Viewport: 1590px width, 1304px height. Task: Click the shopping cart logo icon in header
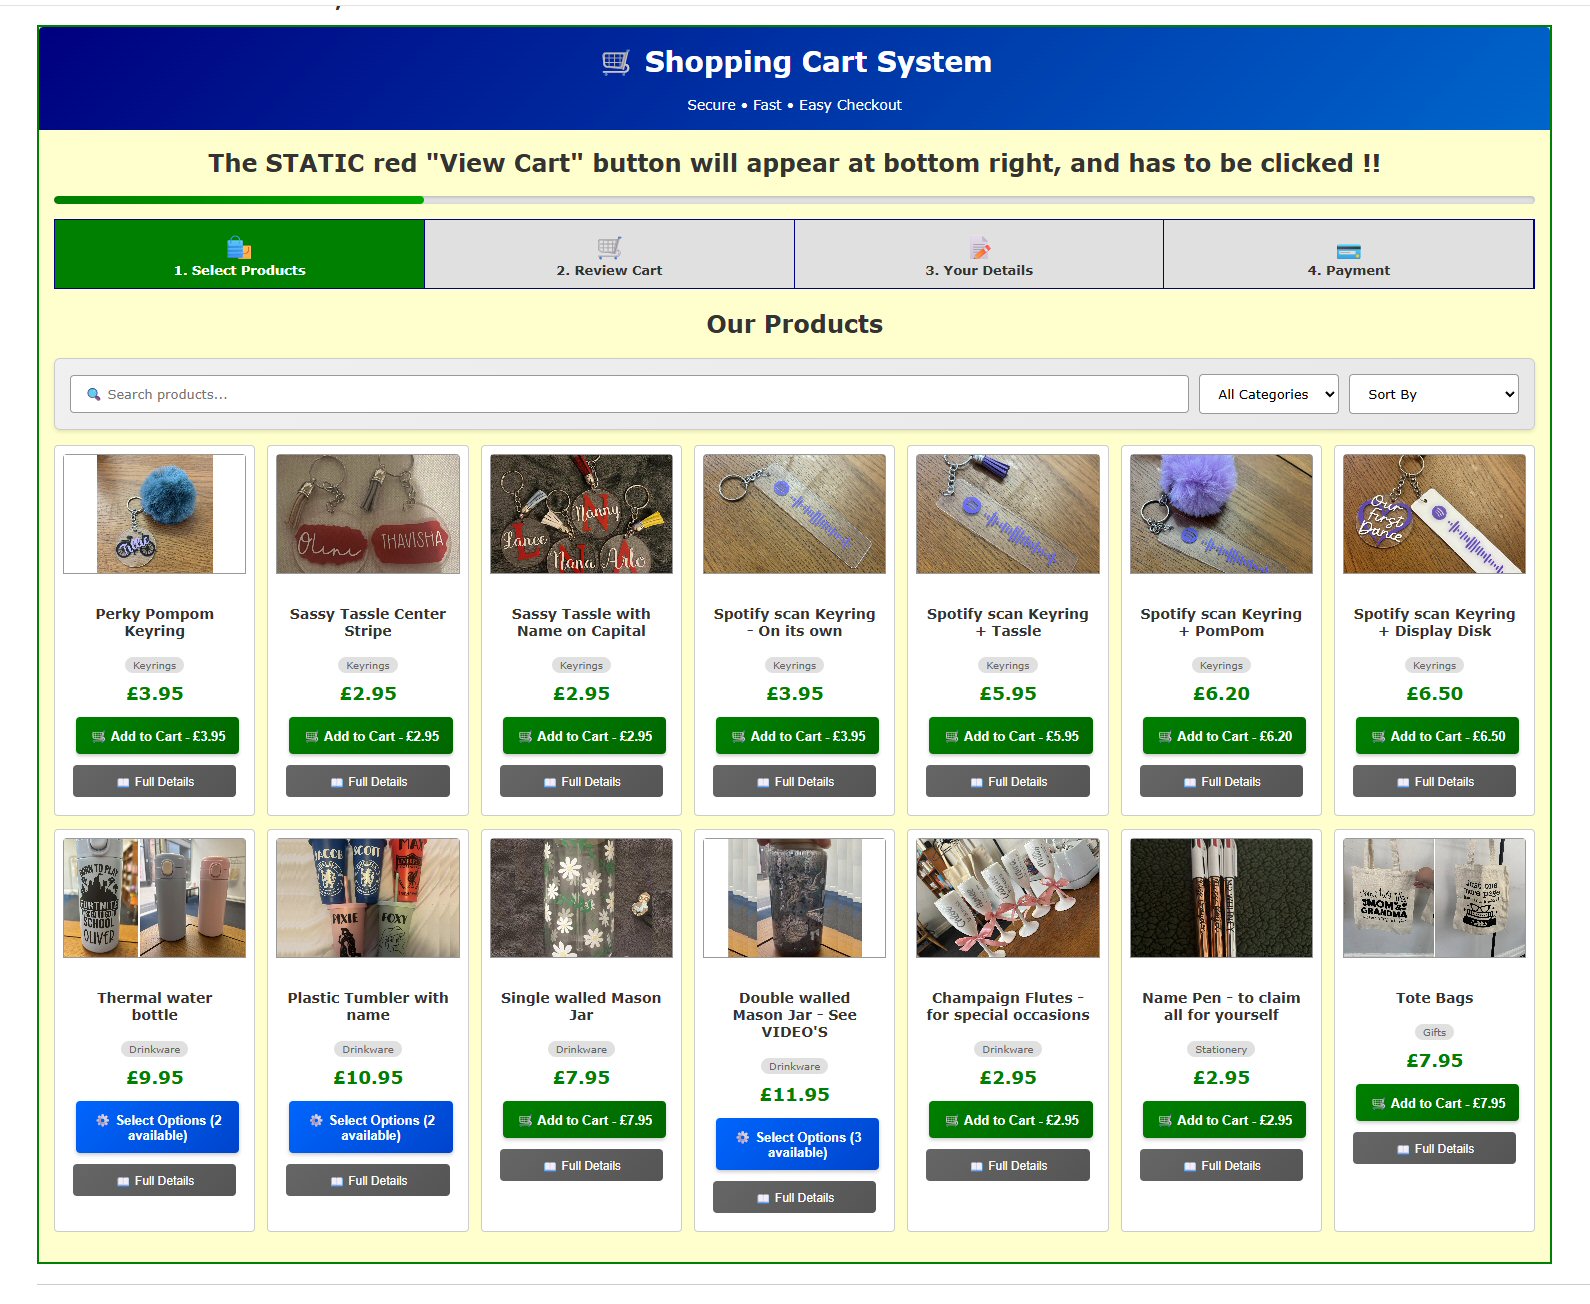pyautogui.click(x=616, y=62)
